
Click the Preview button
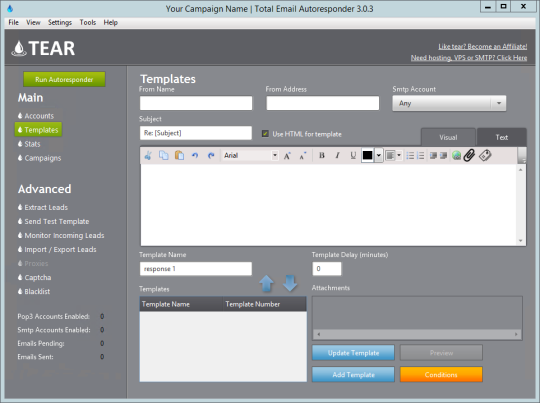click(x=441, y=353)
